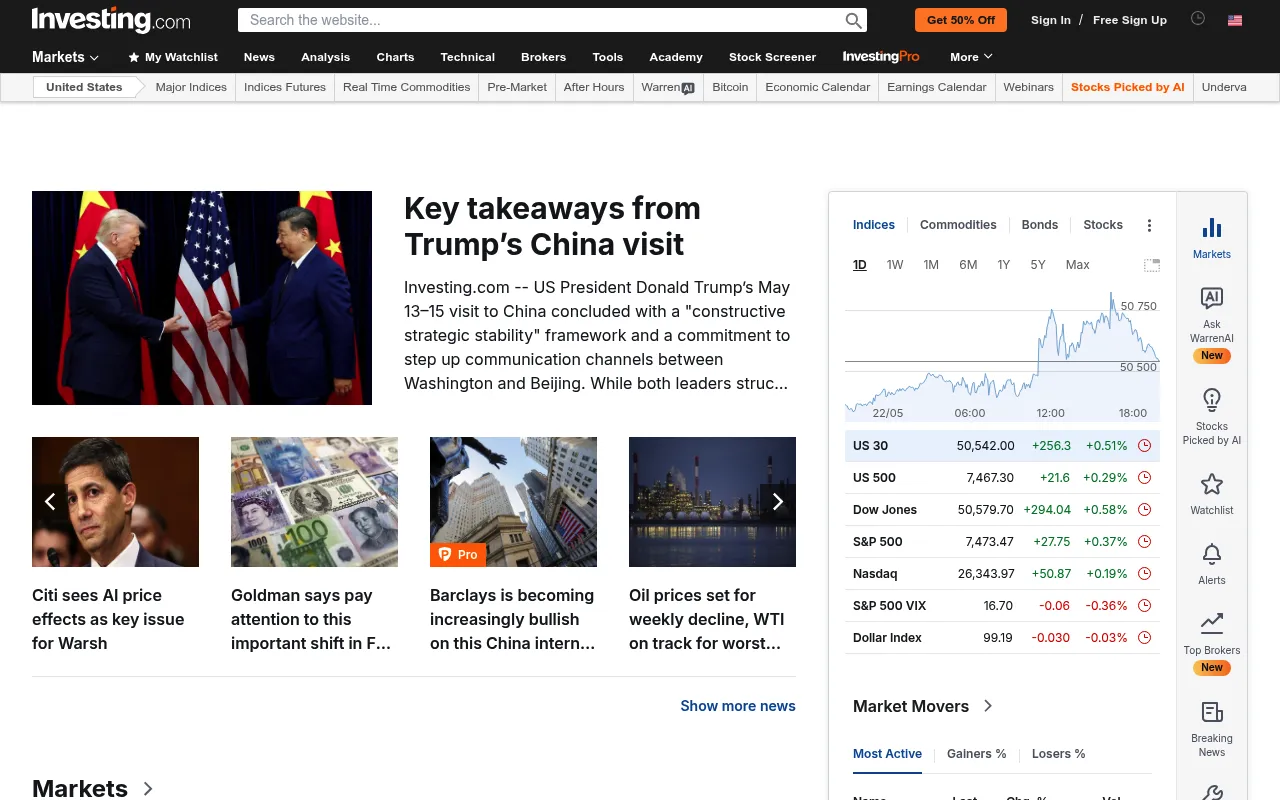Open the WarrenAI subnav link

coord(668,87)
